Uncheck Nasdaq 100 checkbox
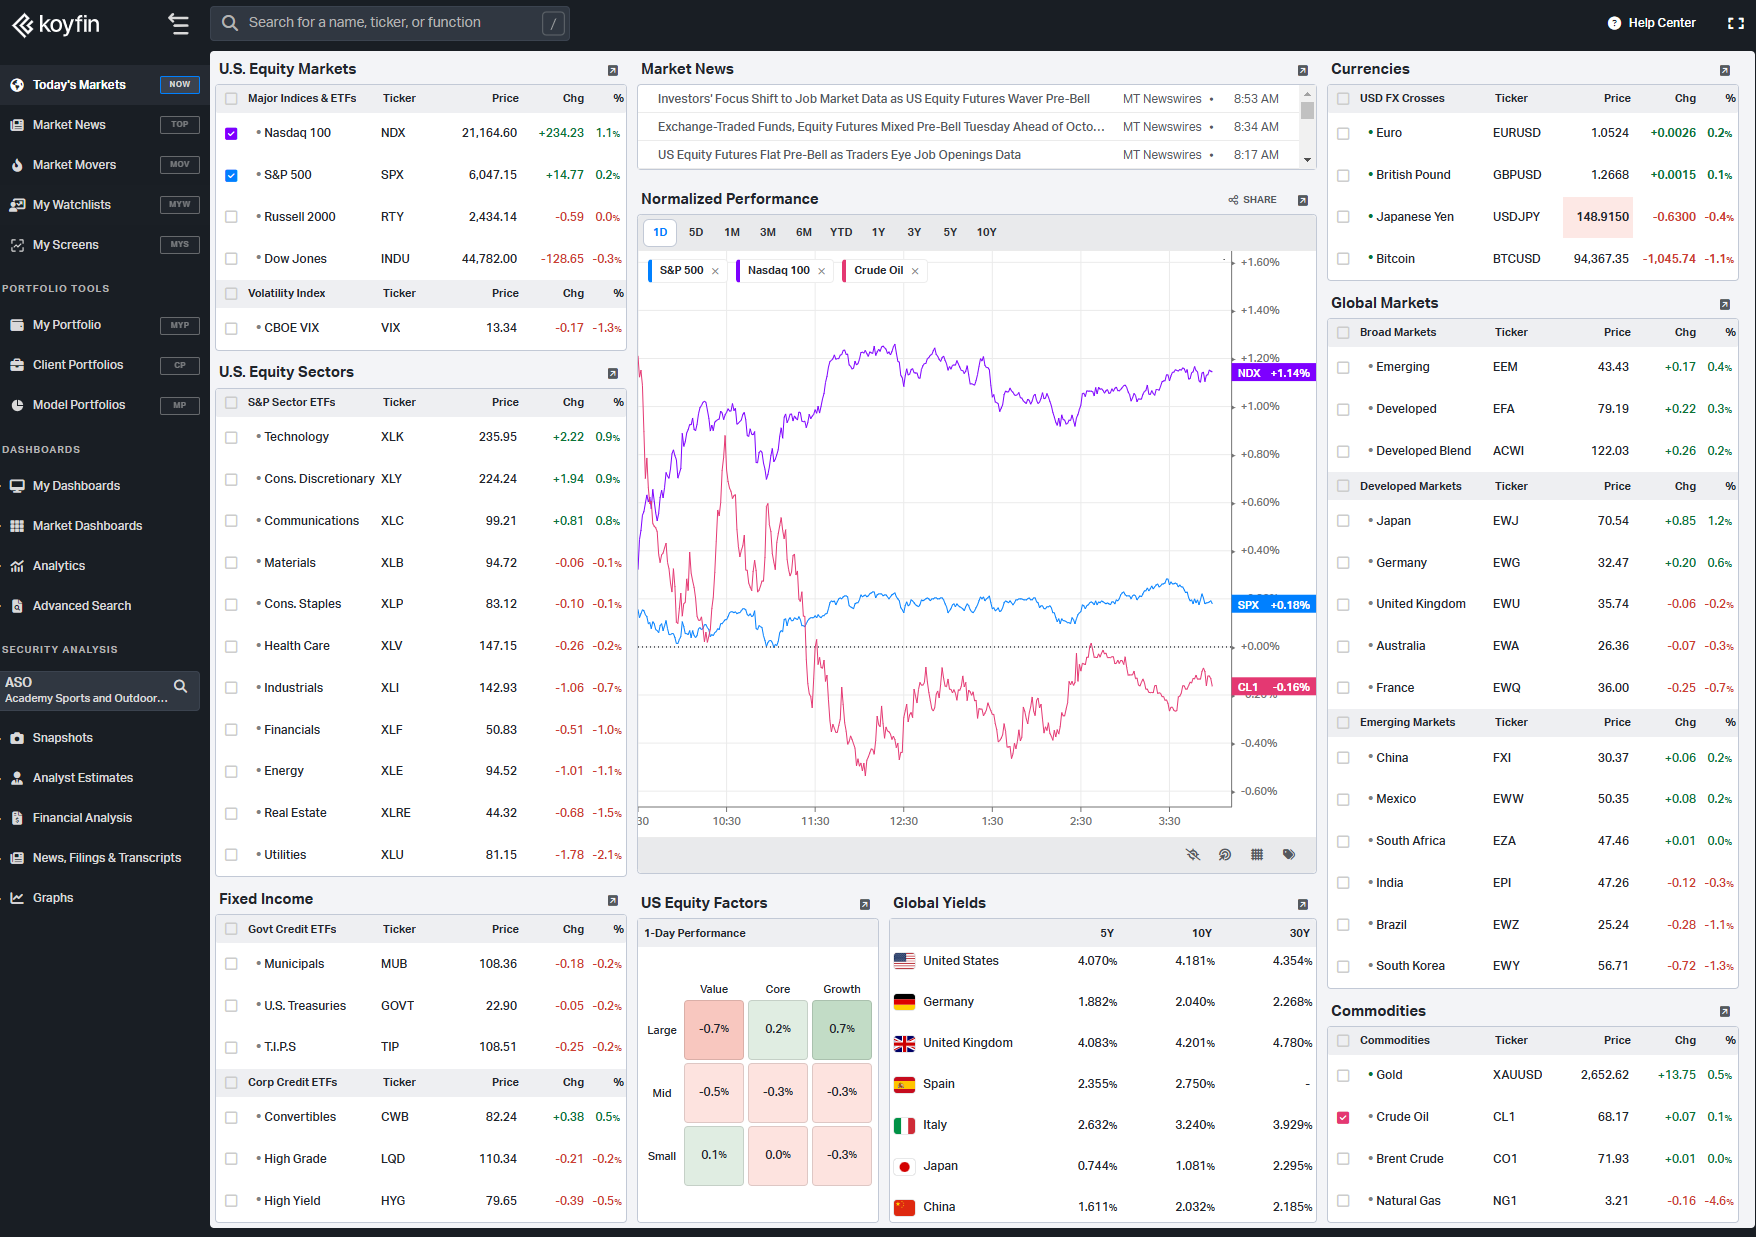Screen dimensions: 1756x1237 pos(231,133)
